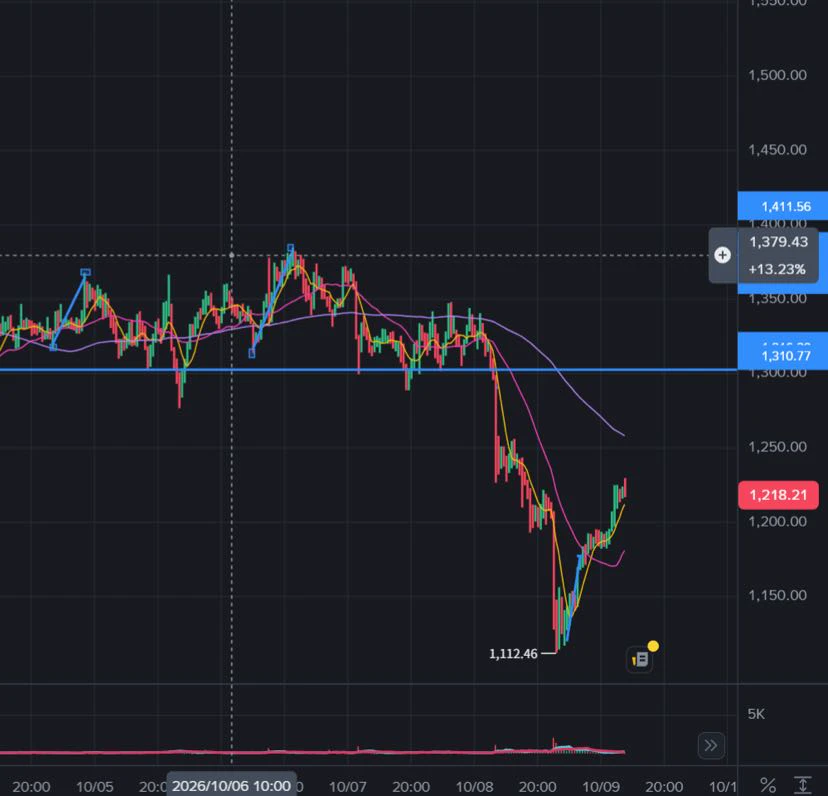Select the 1,411.56 blue price label

[x=783, y=206]
